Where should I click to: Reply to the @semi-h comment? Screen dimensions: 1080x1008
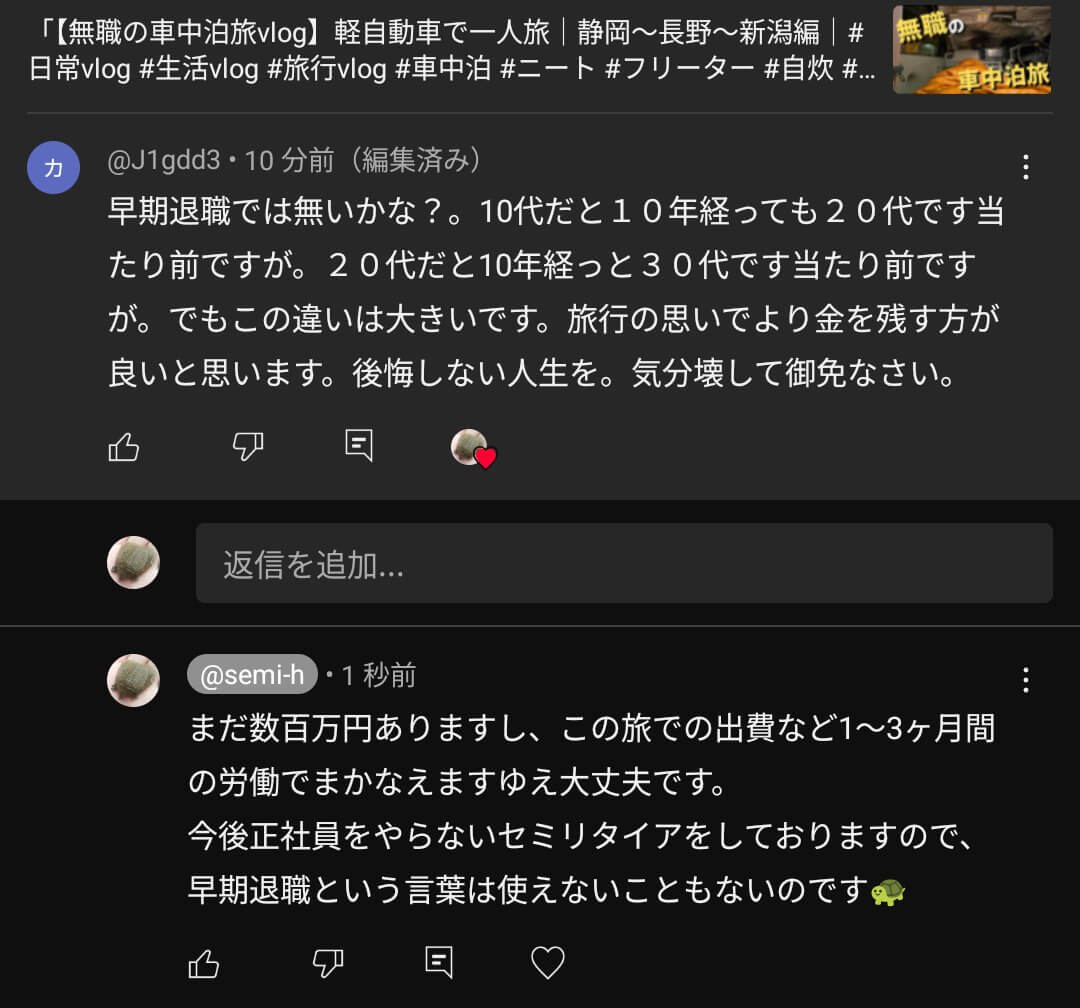click(439, 962)
